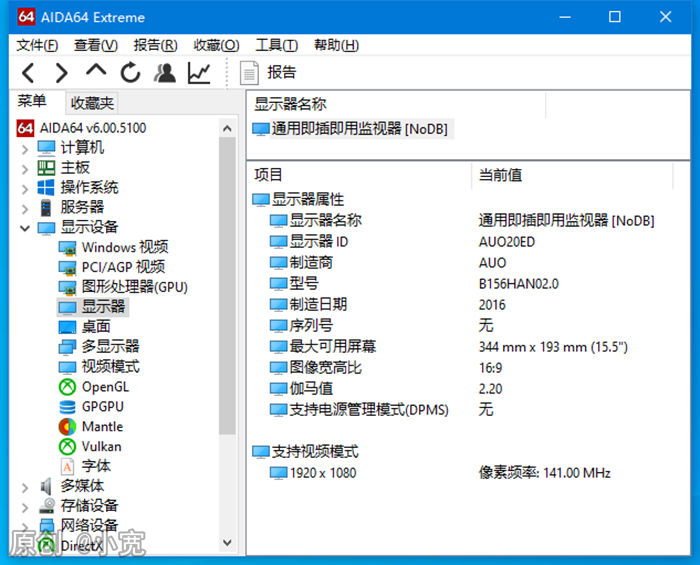Image resolution: width=700 pixels, height=565 pixels.
Task: Click the Mantle colorful icon
Action: tap(67, 427)
